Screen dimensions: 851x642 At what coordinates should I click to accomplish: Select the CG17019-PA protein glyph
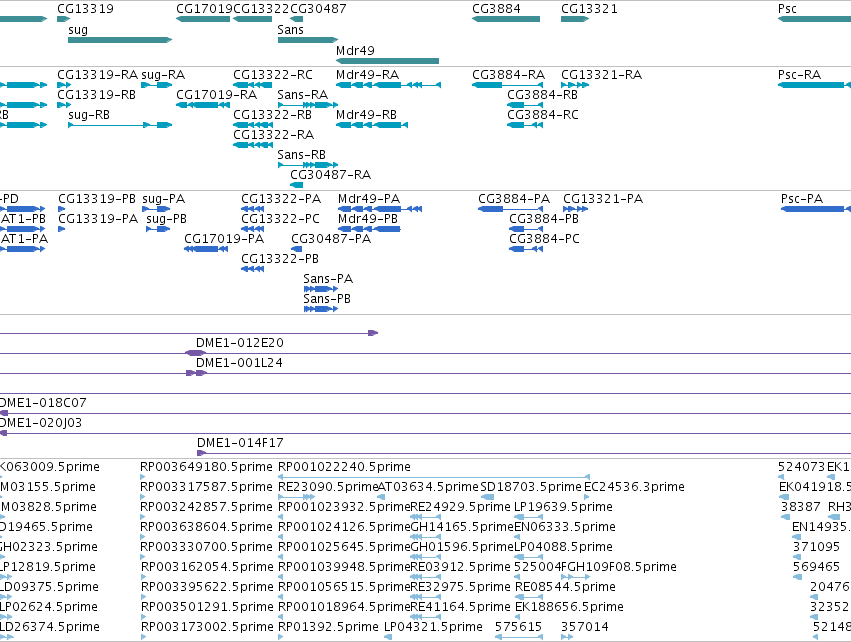(206, 249)
